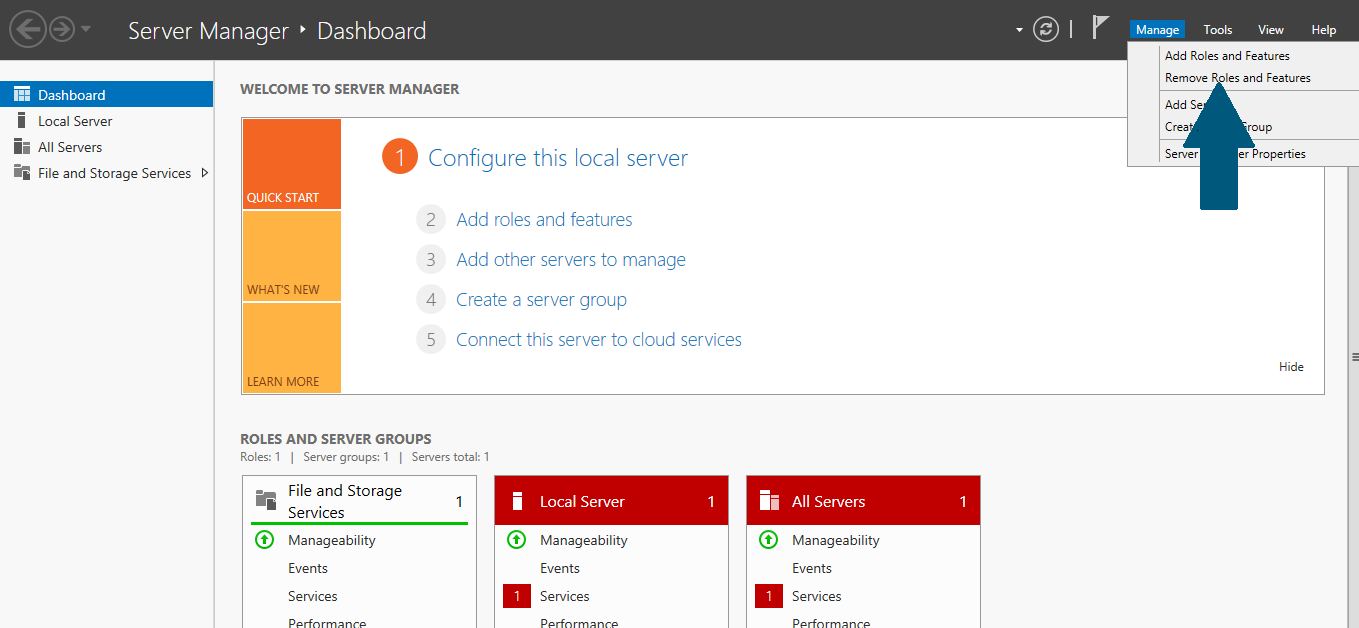The height and width of the screenshot is (628, 1359).
Task: Click the red Services alert badge under Local Server
Action: (516, 596)
